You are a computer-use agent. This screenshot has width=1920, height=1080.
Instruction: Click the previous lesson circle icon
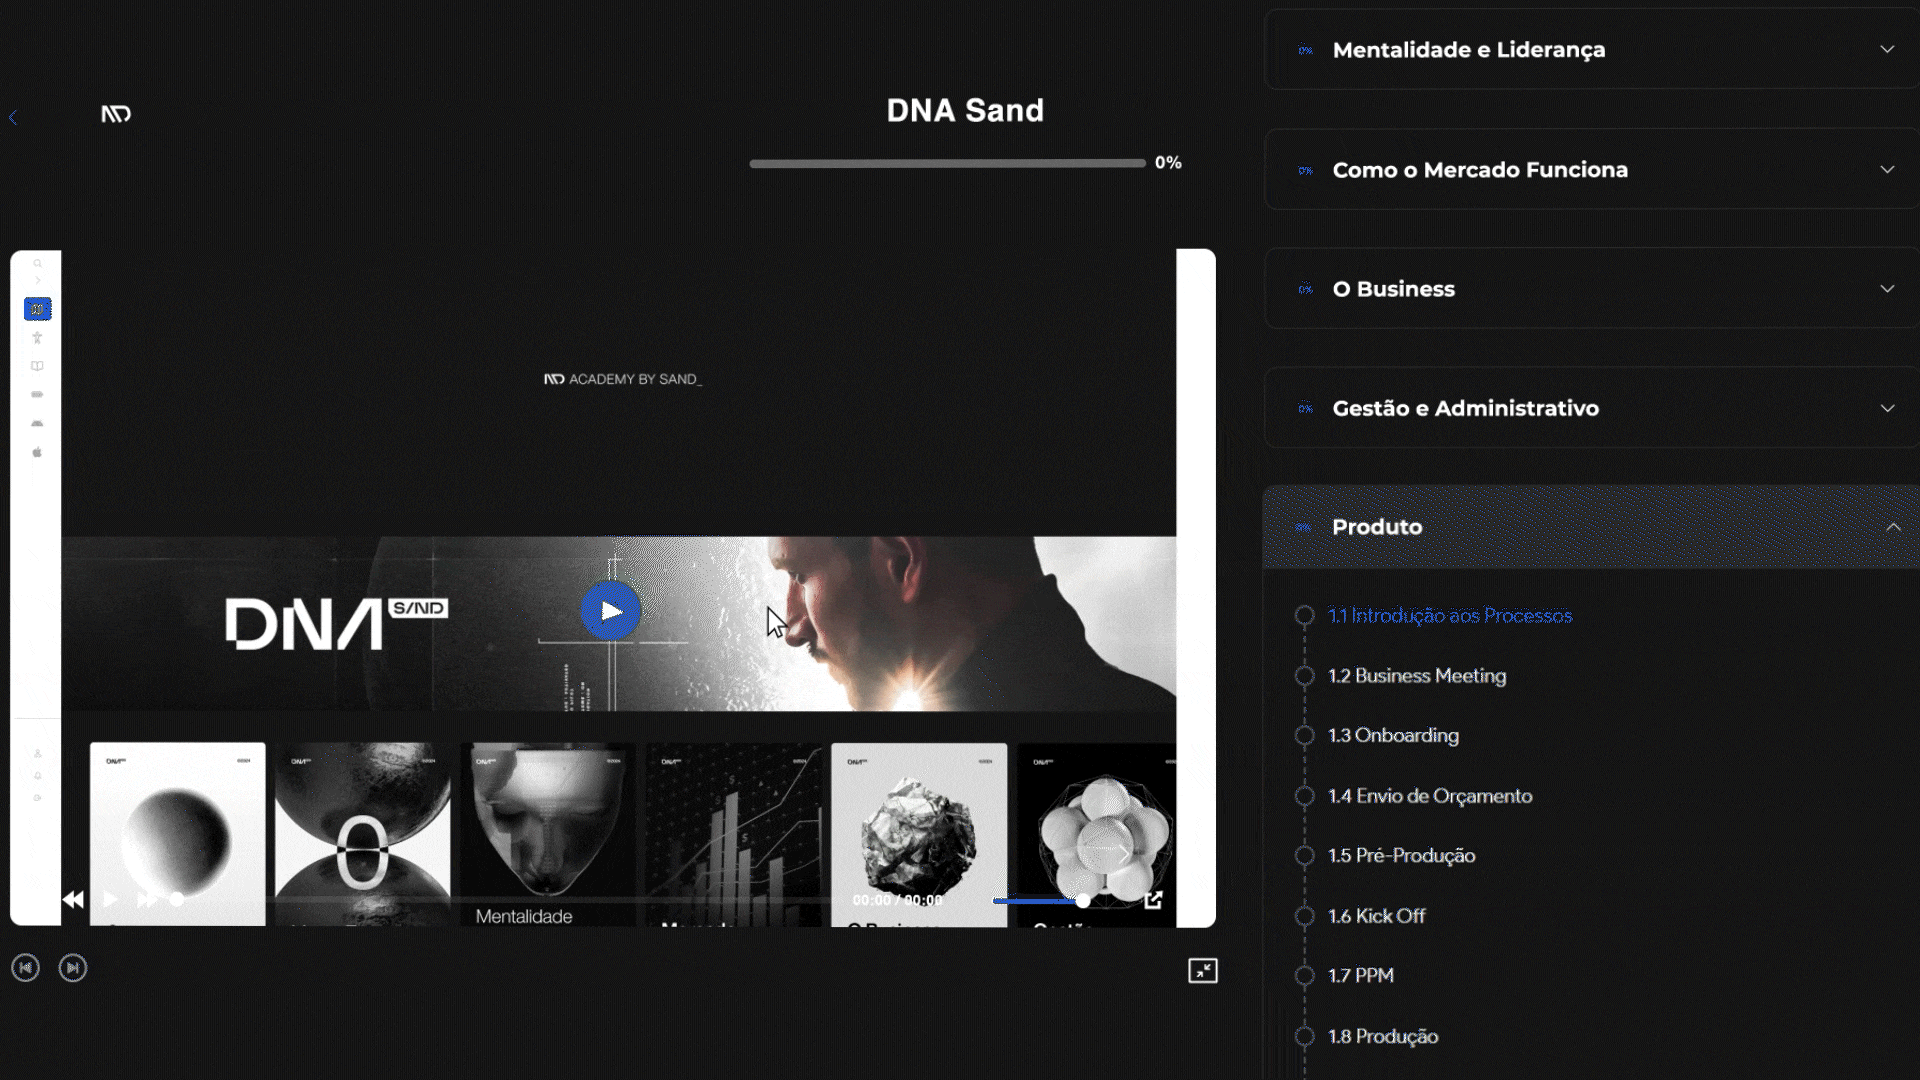(26, 968)
